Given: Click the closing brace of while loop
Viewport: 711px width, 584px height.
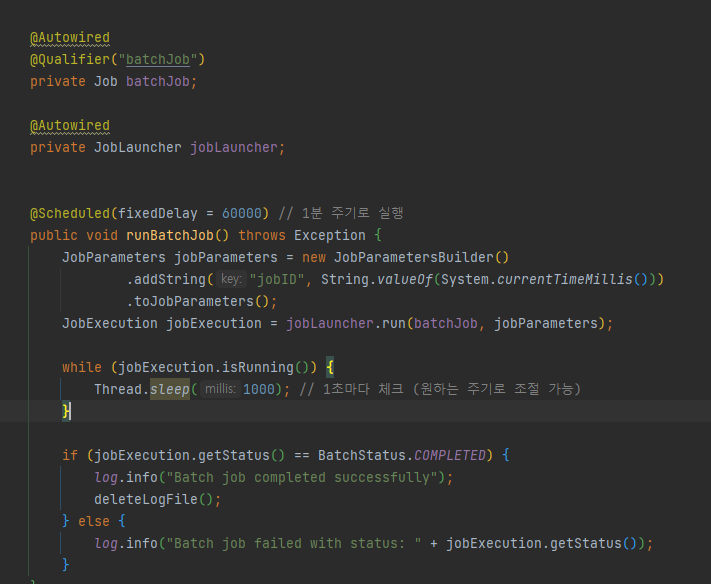Looking at the screenshot, I should [x=66, y=411].
